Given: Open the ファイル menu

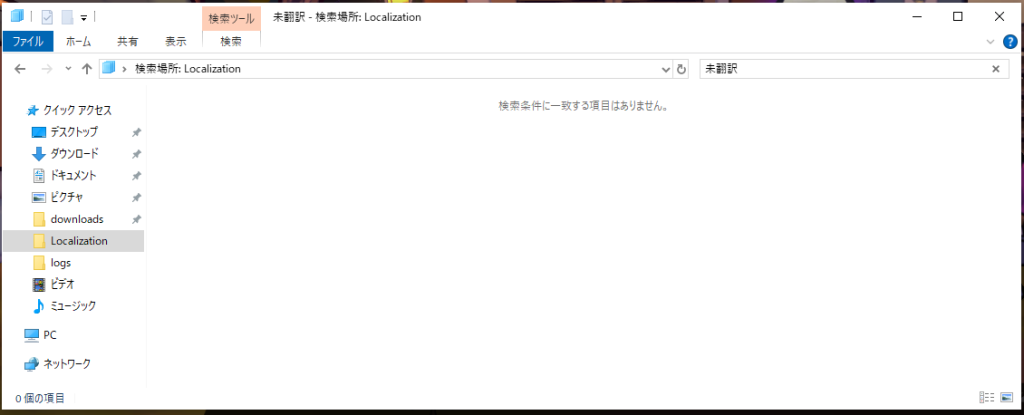Looking at the screenshot, I should coord(27,41).
